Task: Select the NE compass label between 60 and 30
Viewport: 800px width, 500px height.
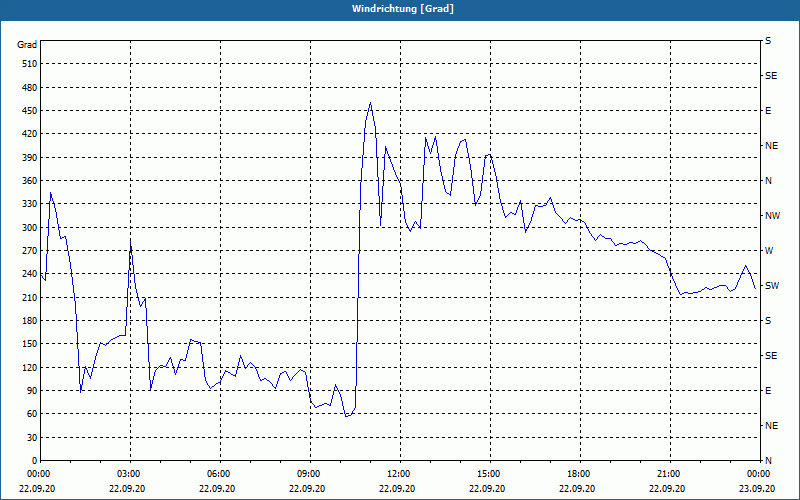Action: click(771, 426)
